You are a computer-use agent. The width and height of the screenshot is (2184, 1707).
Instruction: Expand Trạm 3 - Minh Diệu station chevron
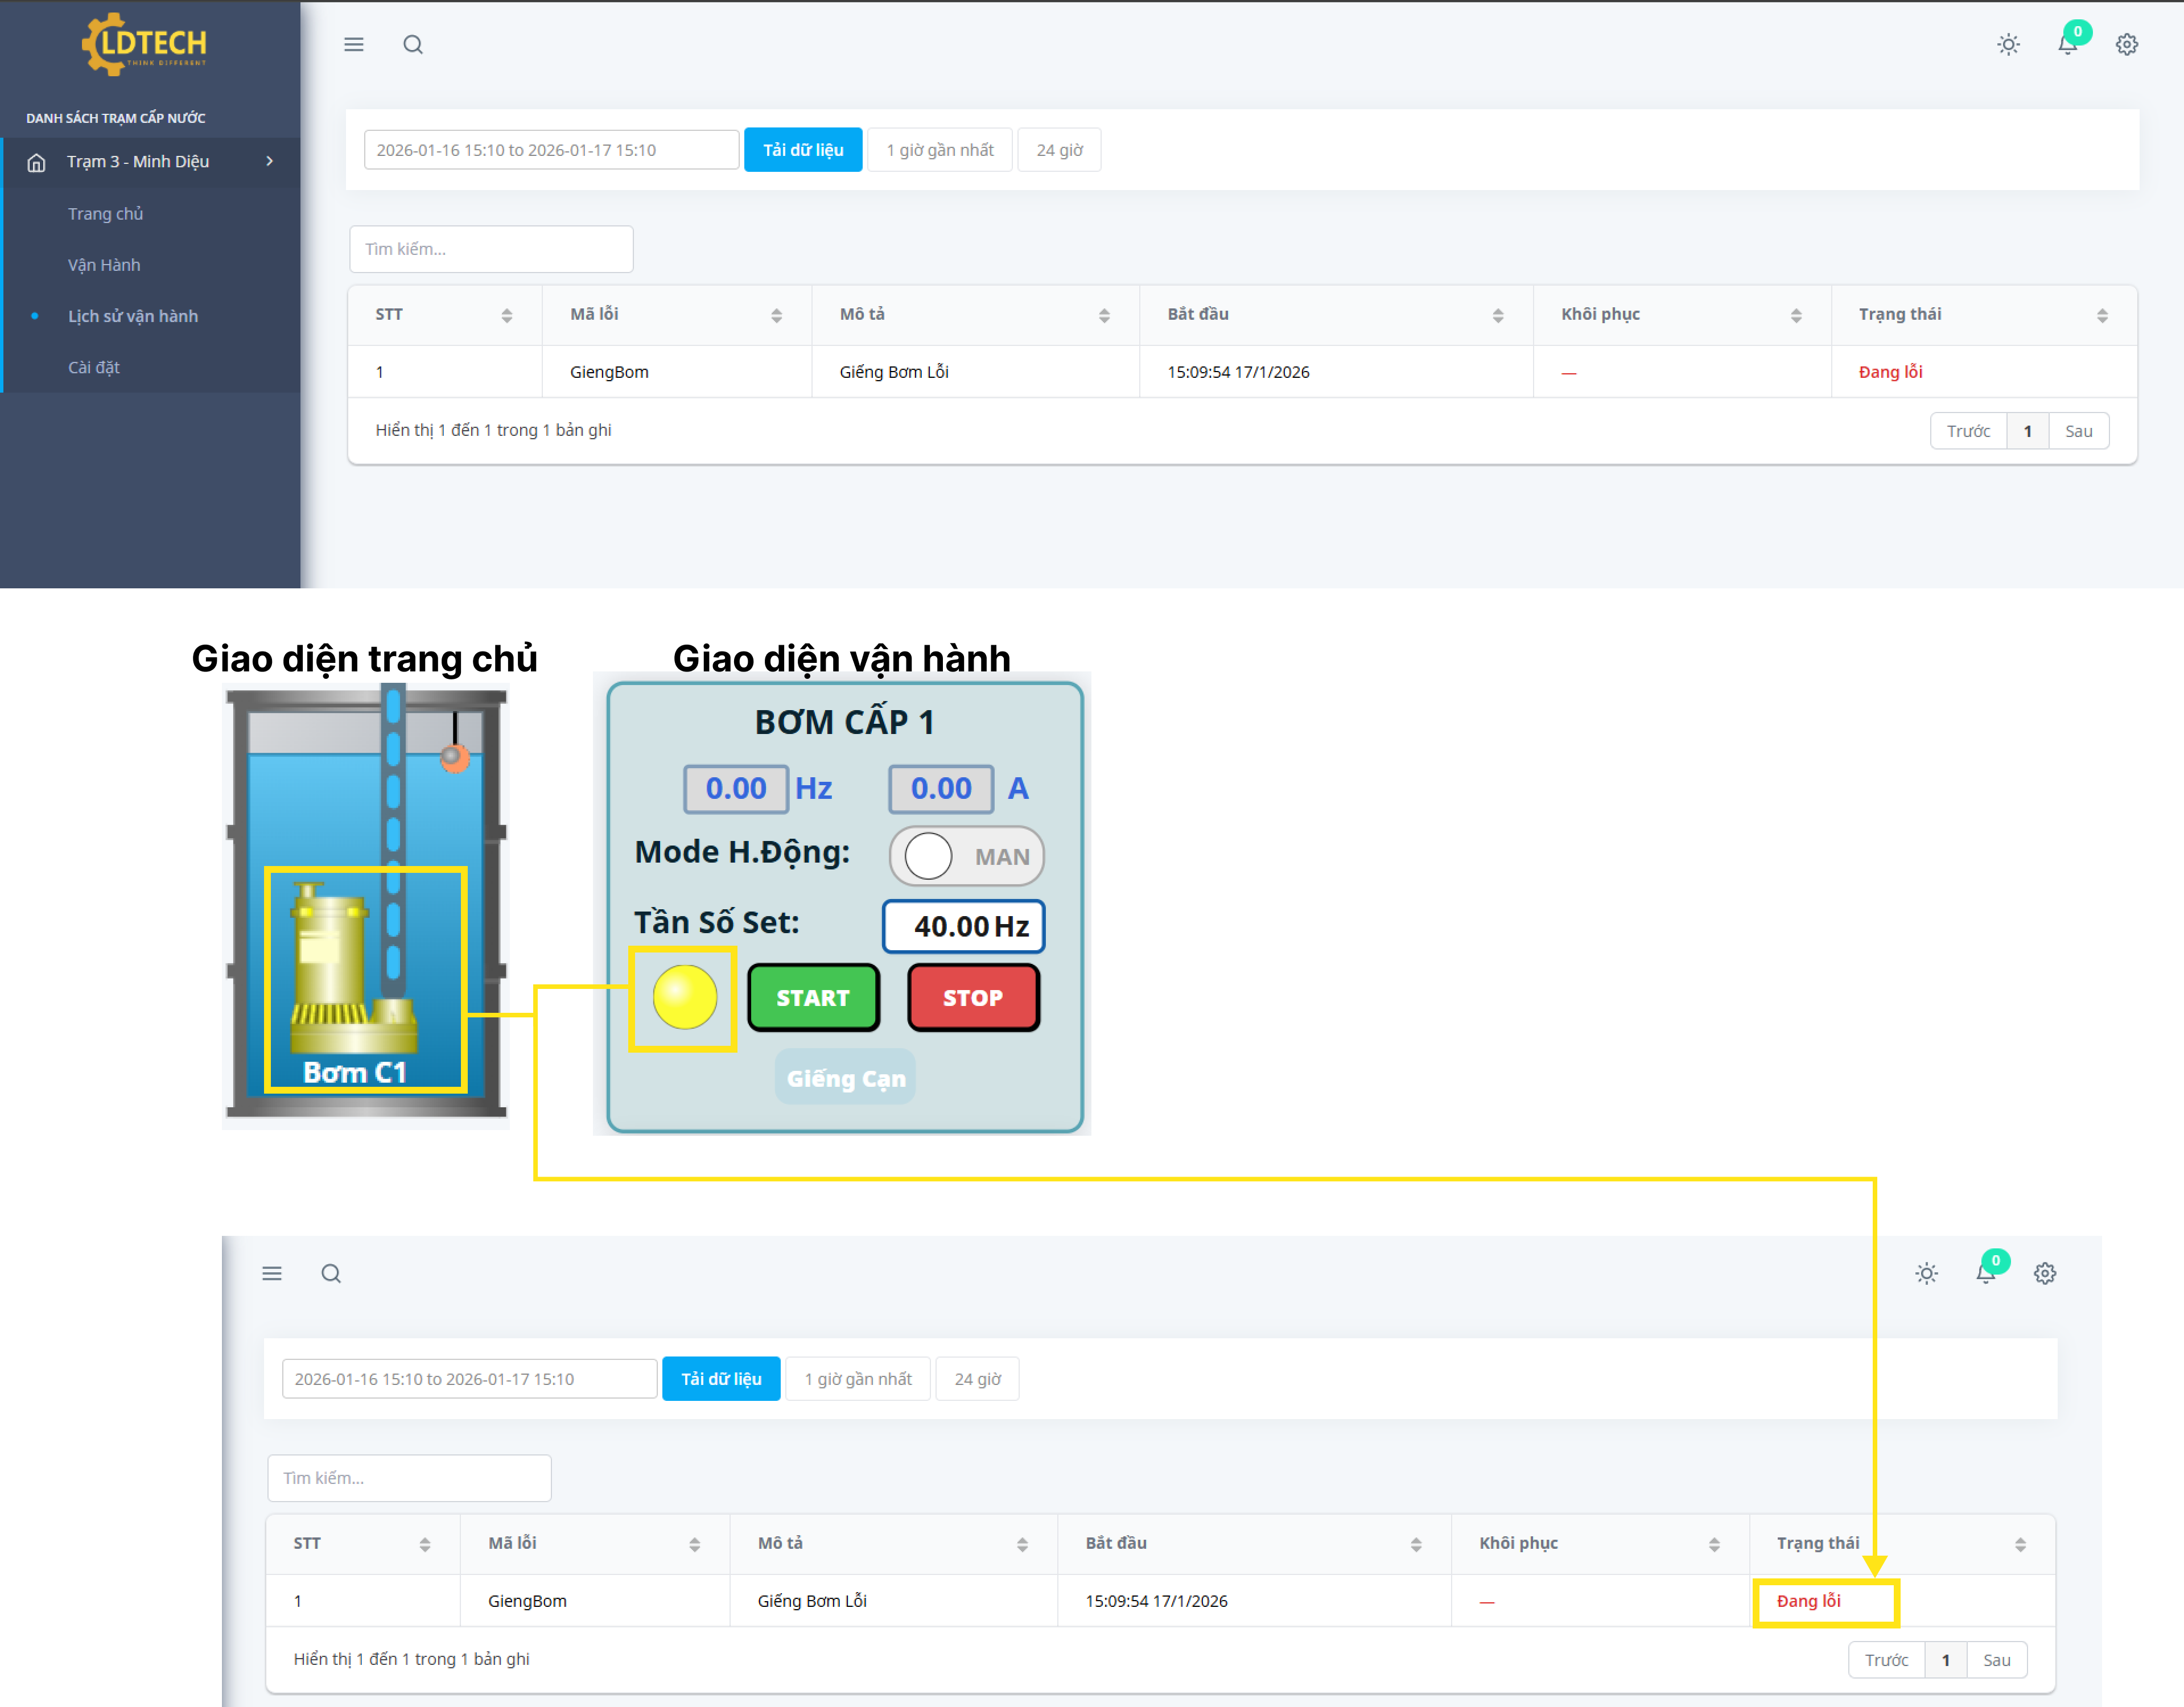coord(269,161)
